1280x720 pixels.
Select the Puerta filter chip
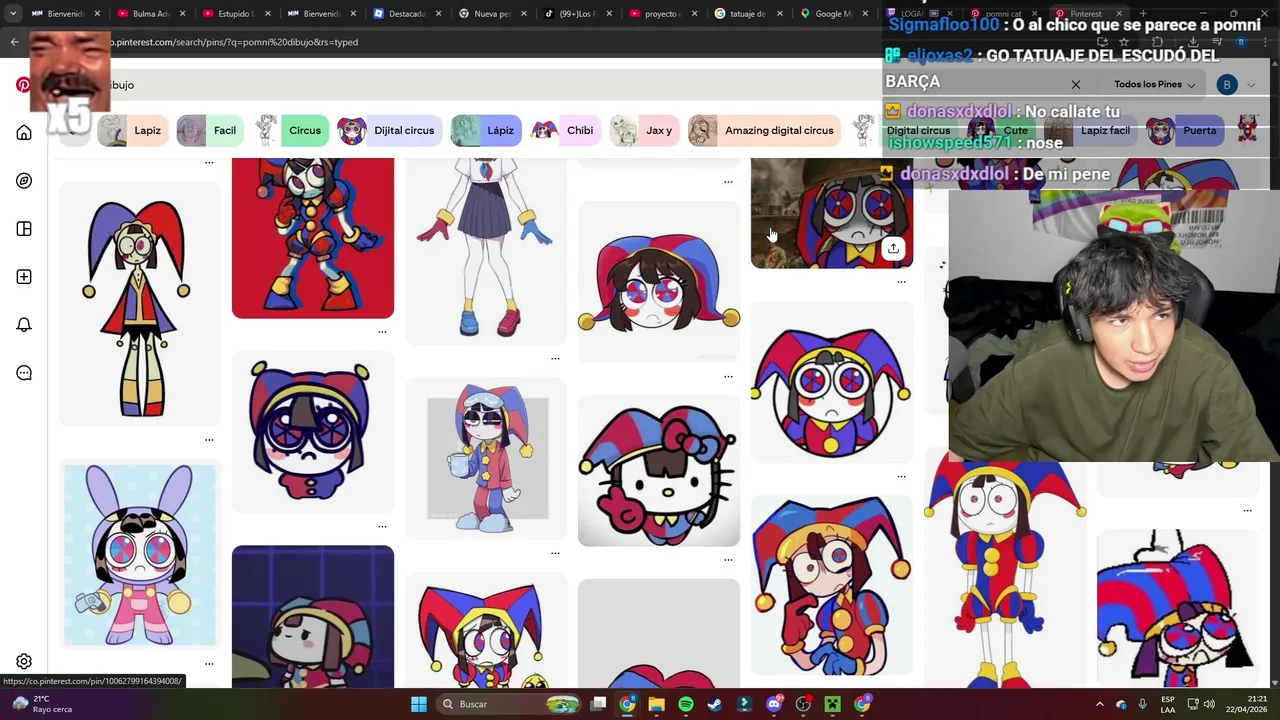(1184, 130)
